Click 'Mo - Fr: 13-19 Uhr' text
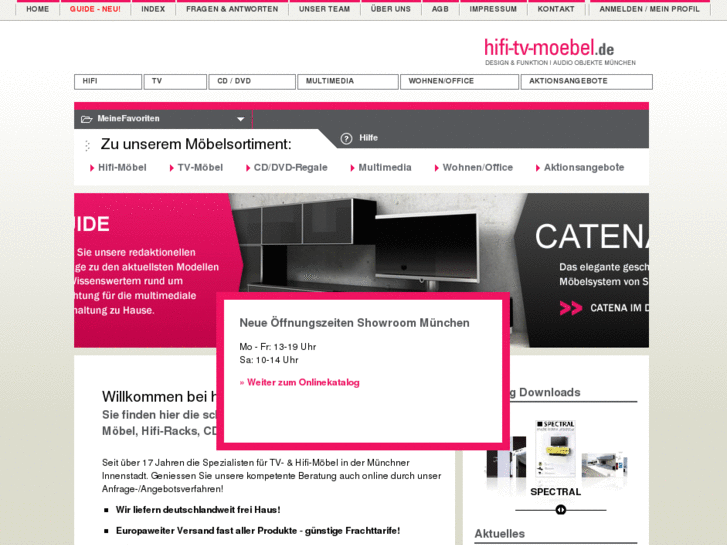727x545 pixels. pos(278,347)
